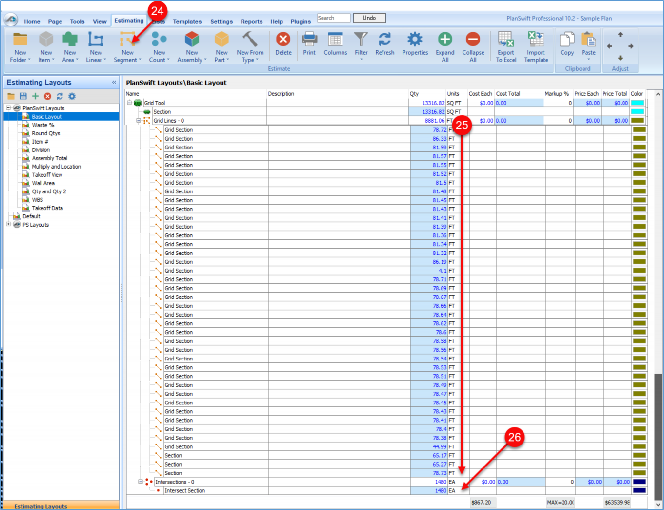Screen dimensions: 664x510
Task: Open the Settings ribbon tab
Action: 221,21
